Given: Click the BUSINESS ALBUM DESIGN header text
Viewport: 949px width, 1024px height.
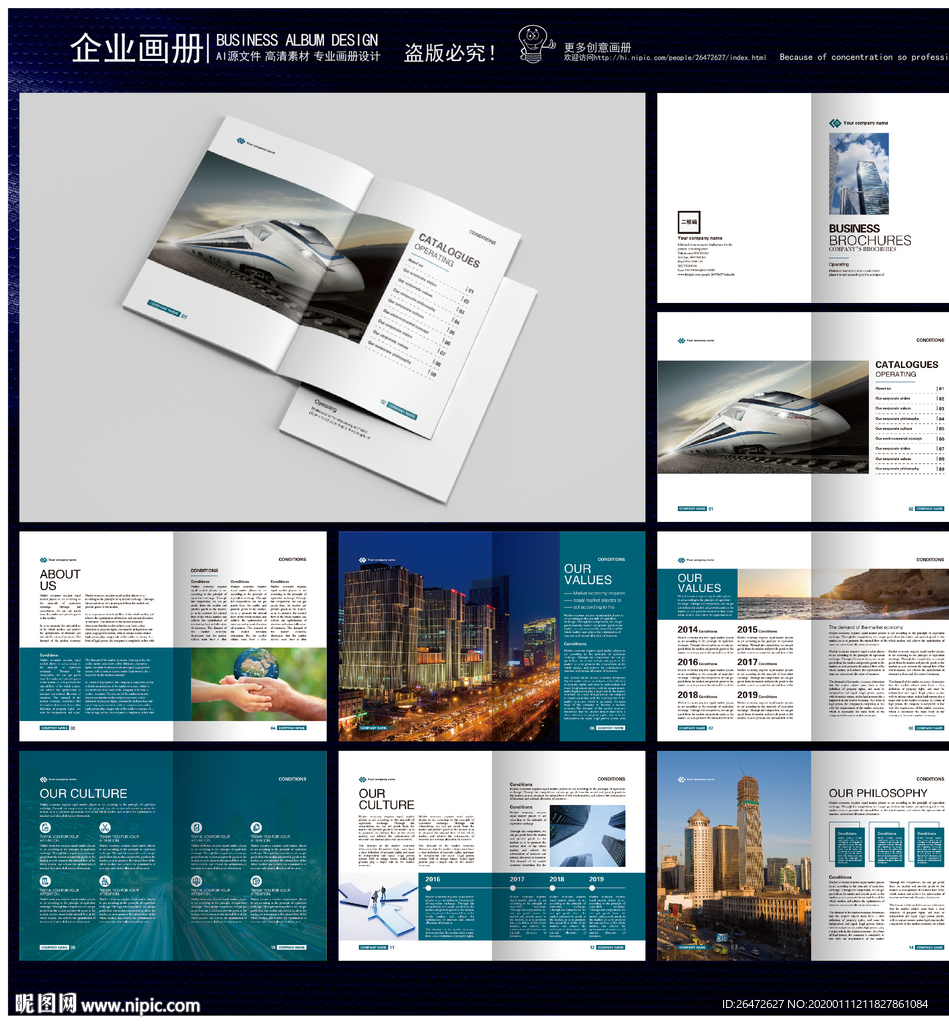Looking at the screenshot, I should click(x=297, y=40).
